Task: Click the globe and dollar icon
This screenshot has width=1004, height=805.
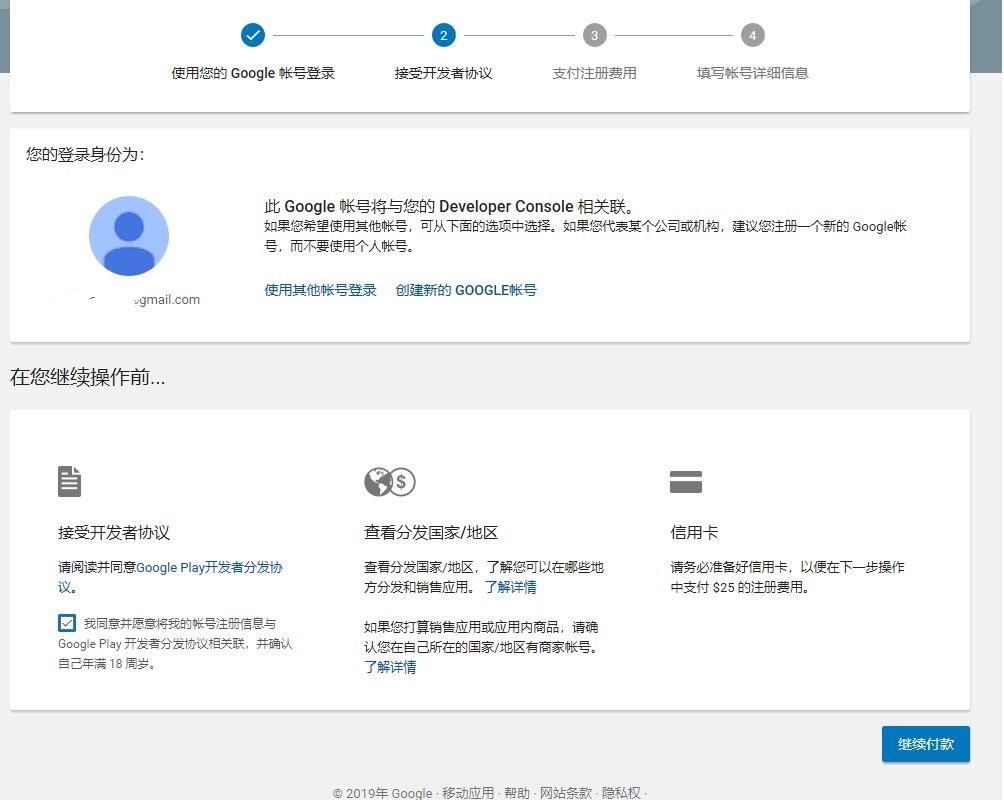Action: (x=390, y=482)
